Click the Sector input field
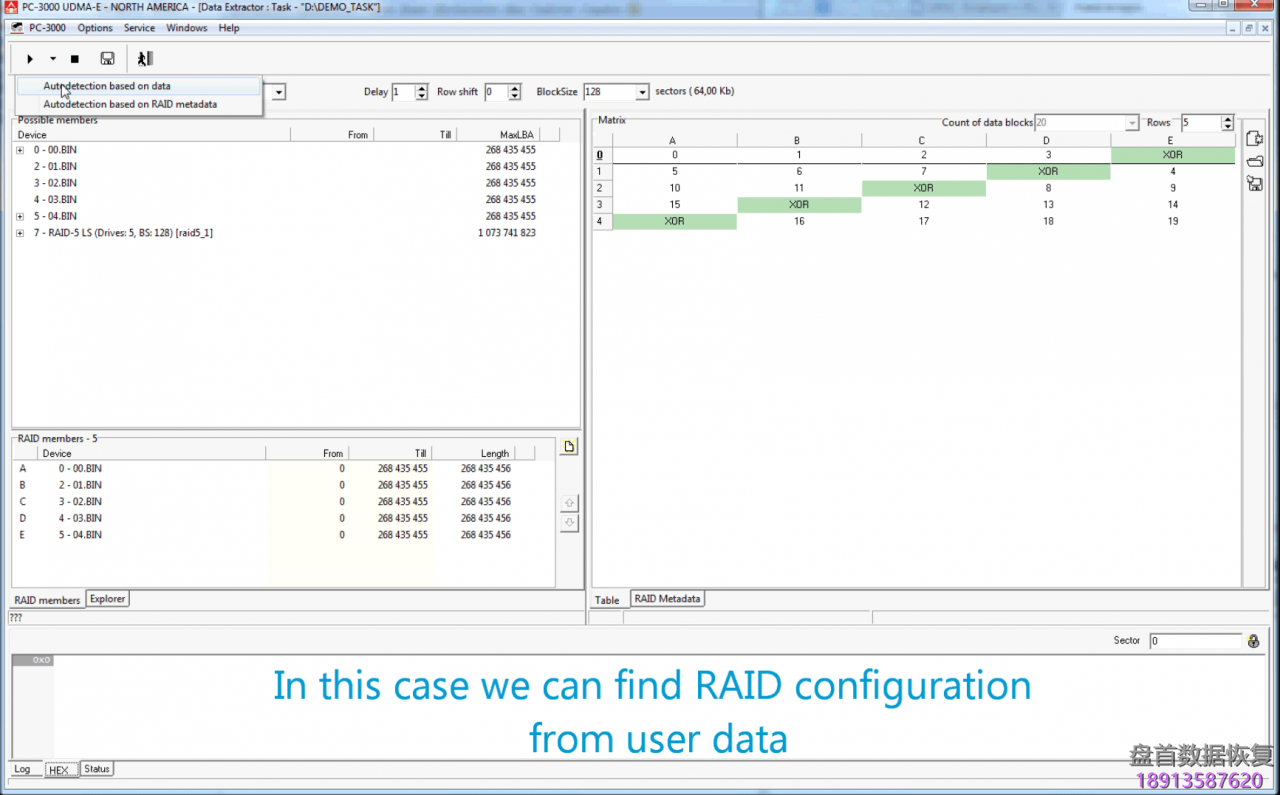The width and height of the screenshot is (1280, 795). point(1194,641)
